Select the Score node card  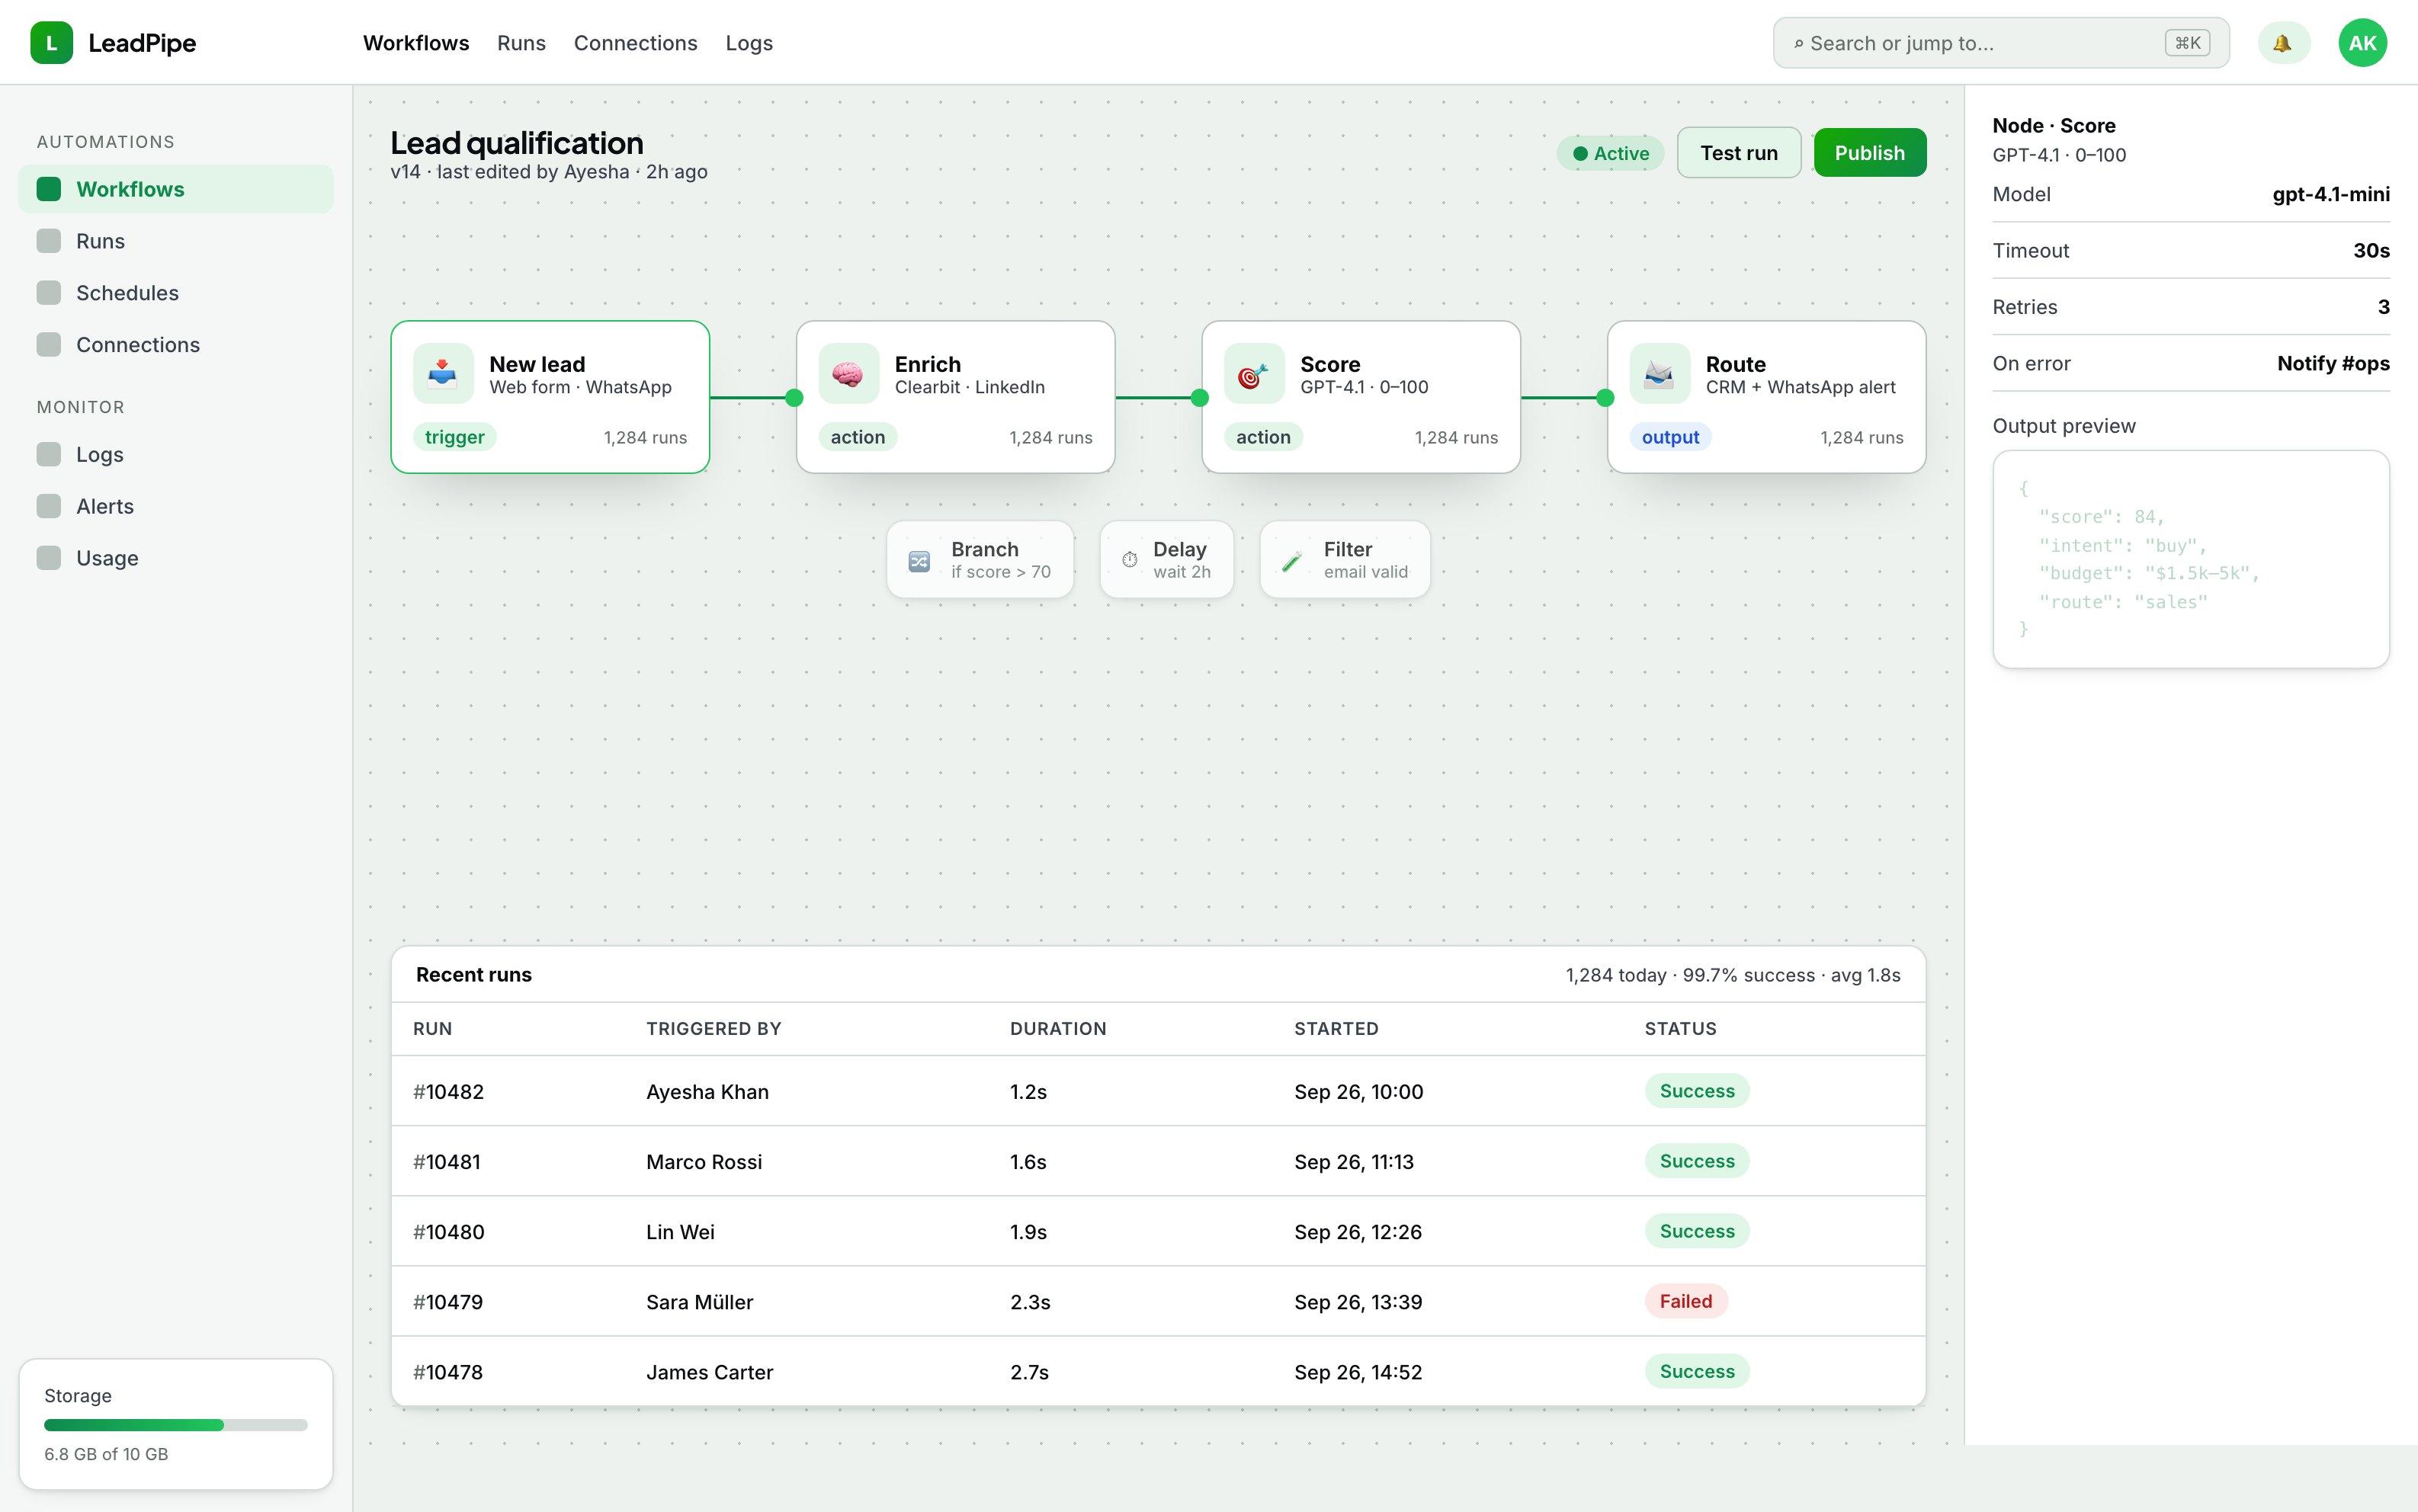(x=1361, y=397)
